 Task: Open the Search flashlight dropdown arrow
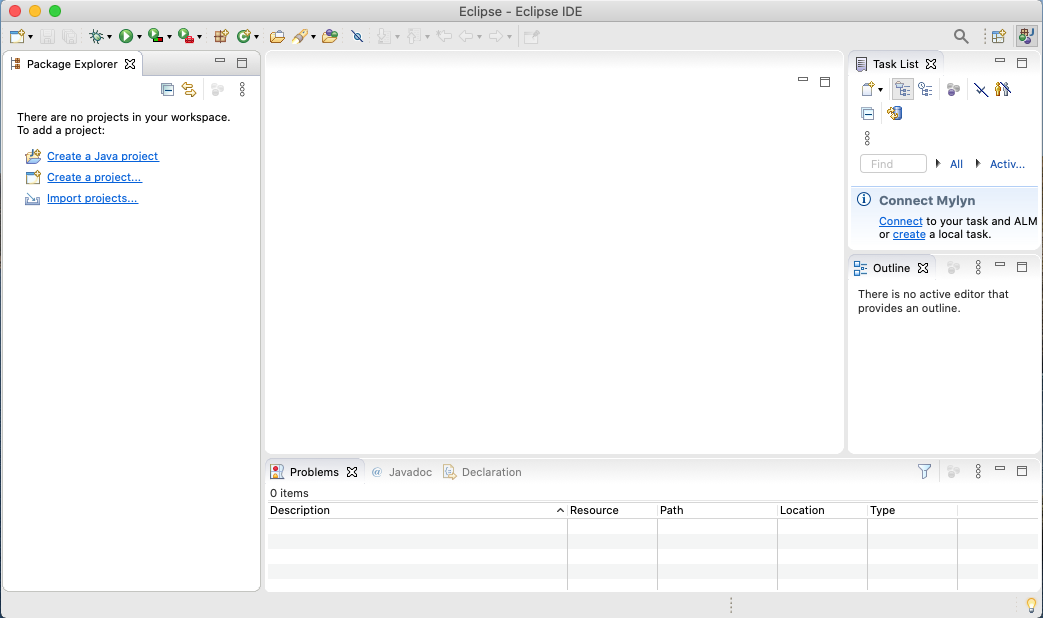click(x=313, y=37)
